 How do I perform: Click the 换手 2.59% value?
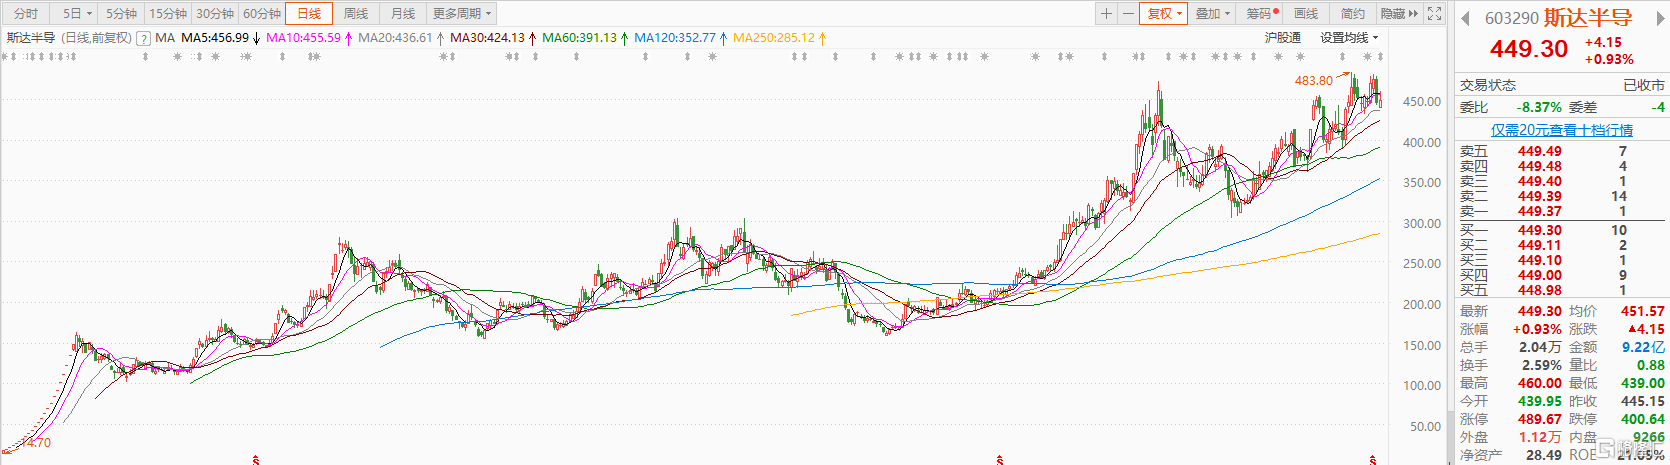click(1541, 365)
